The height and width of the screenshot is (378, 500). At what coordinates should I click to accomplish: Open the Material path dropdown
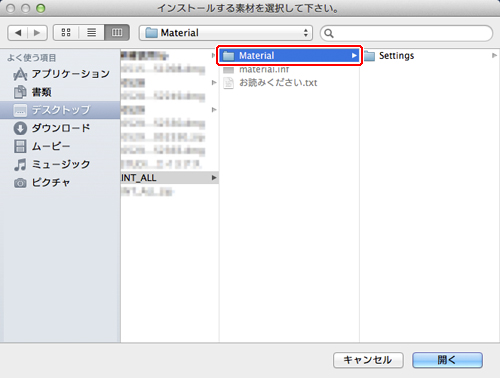click(226, 33)
